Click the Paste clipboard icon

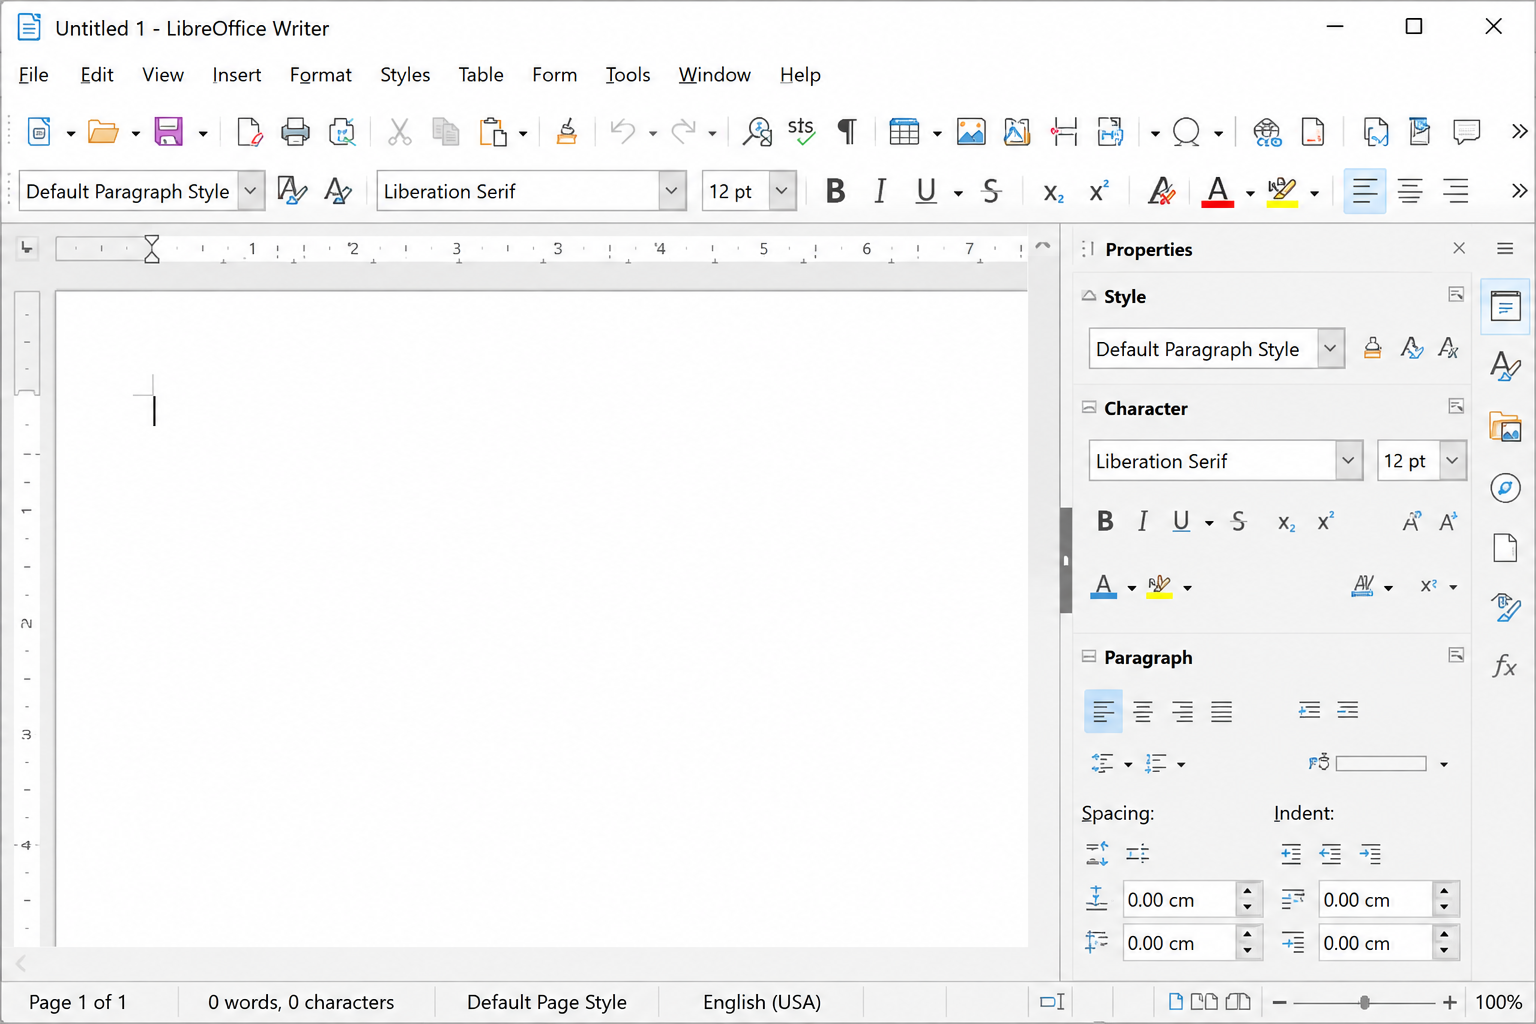point(493,132)
